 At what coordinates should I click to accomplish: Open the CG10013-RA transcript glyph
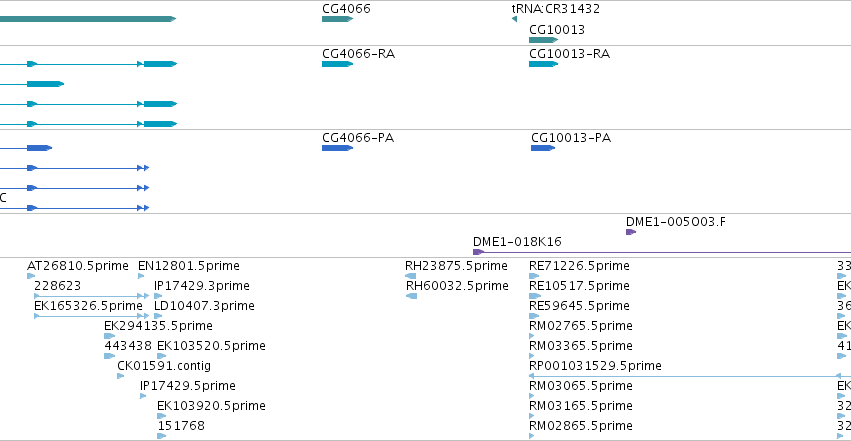point(543,64)
